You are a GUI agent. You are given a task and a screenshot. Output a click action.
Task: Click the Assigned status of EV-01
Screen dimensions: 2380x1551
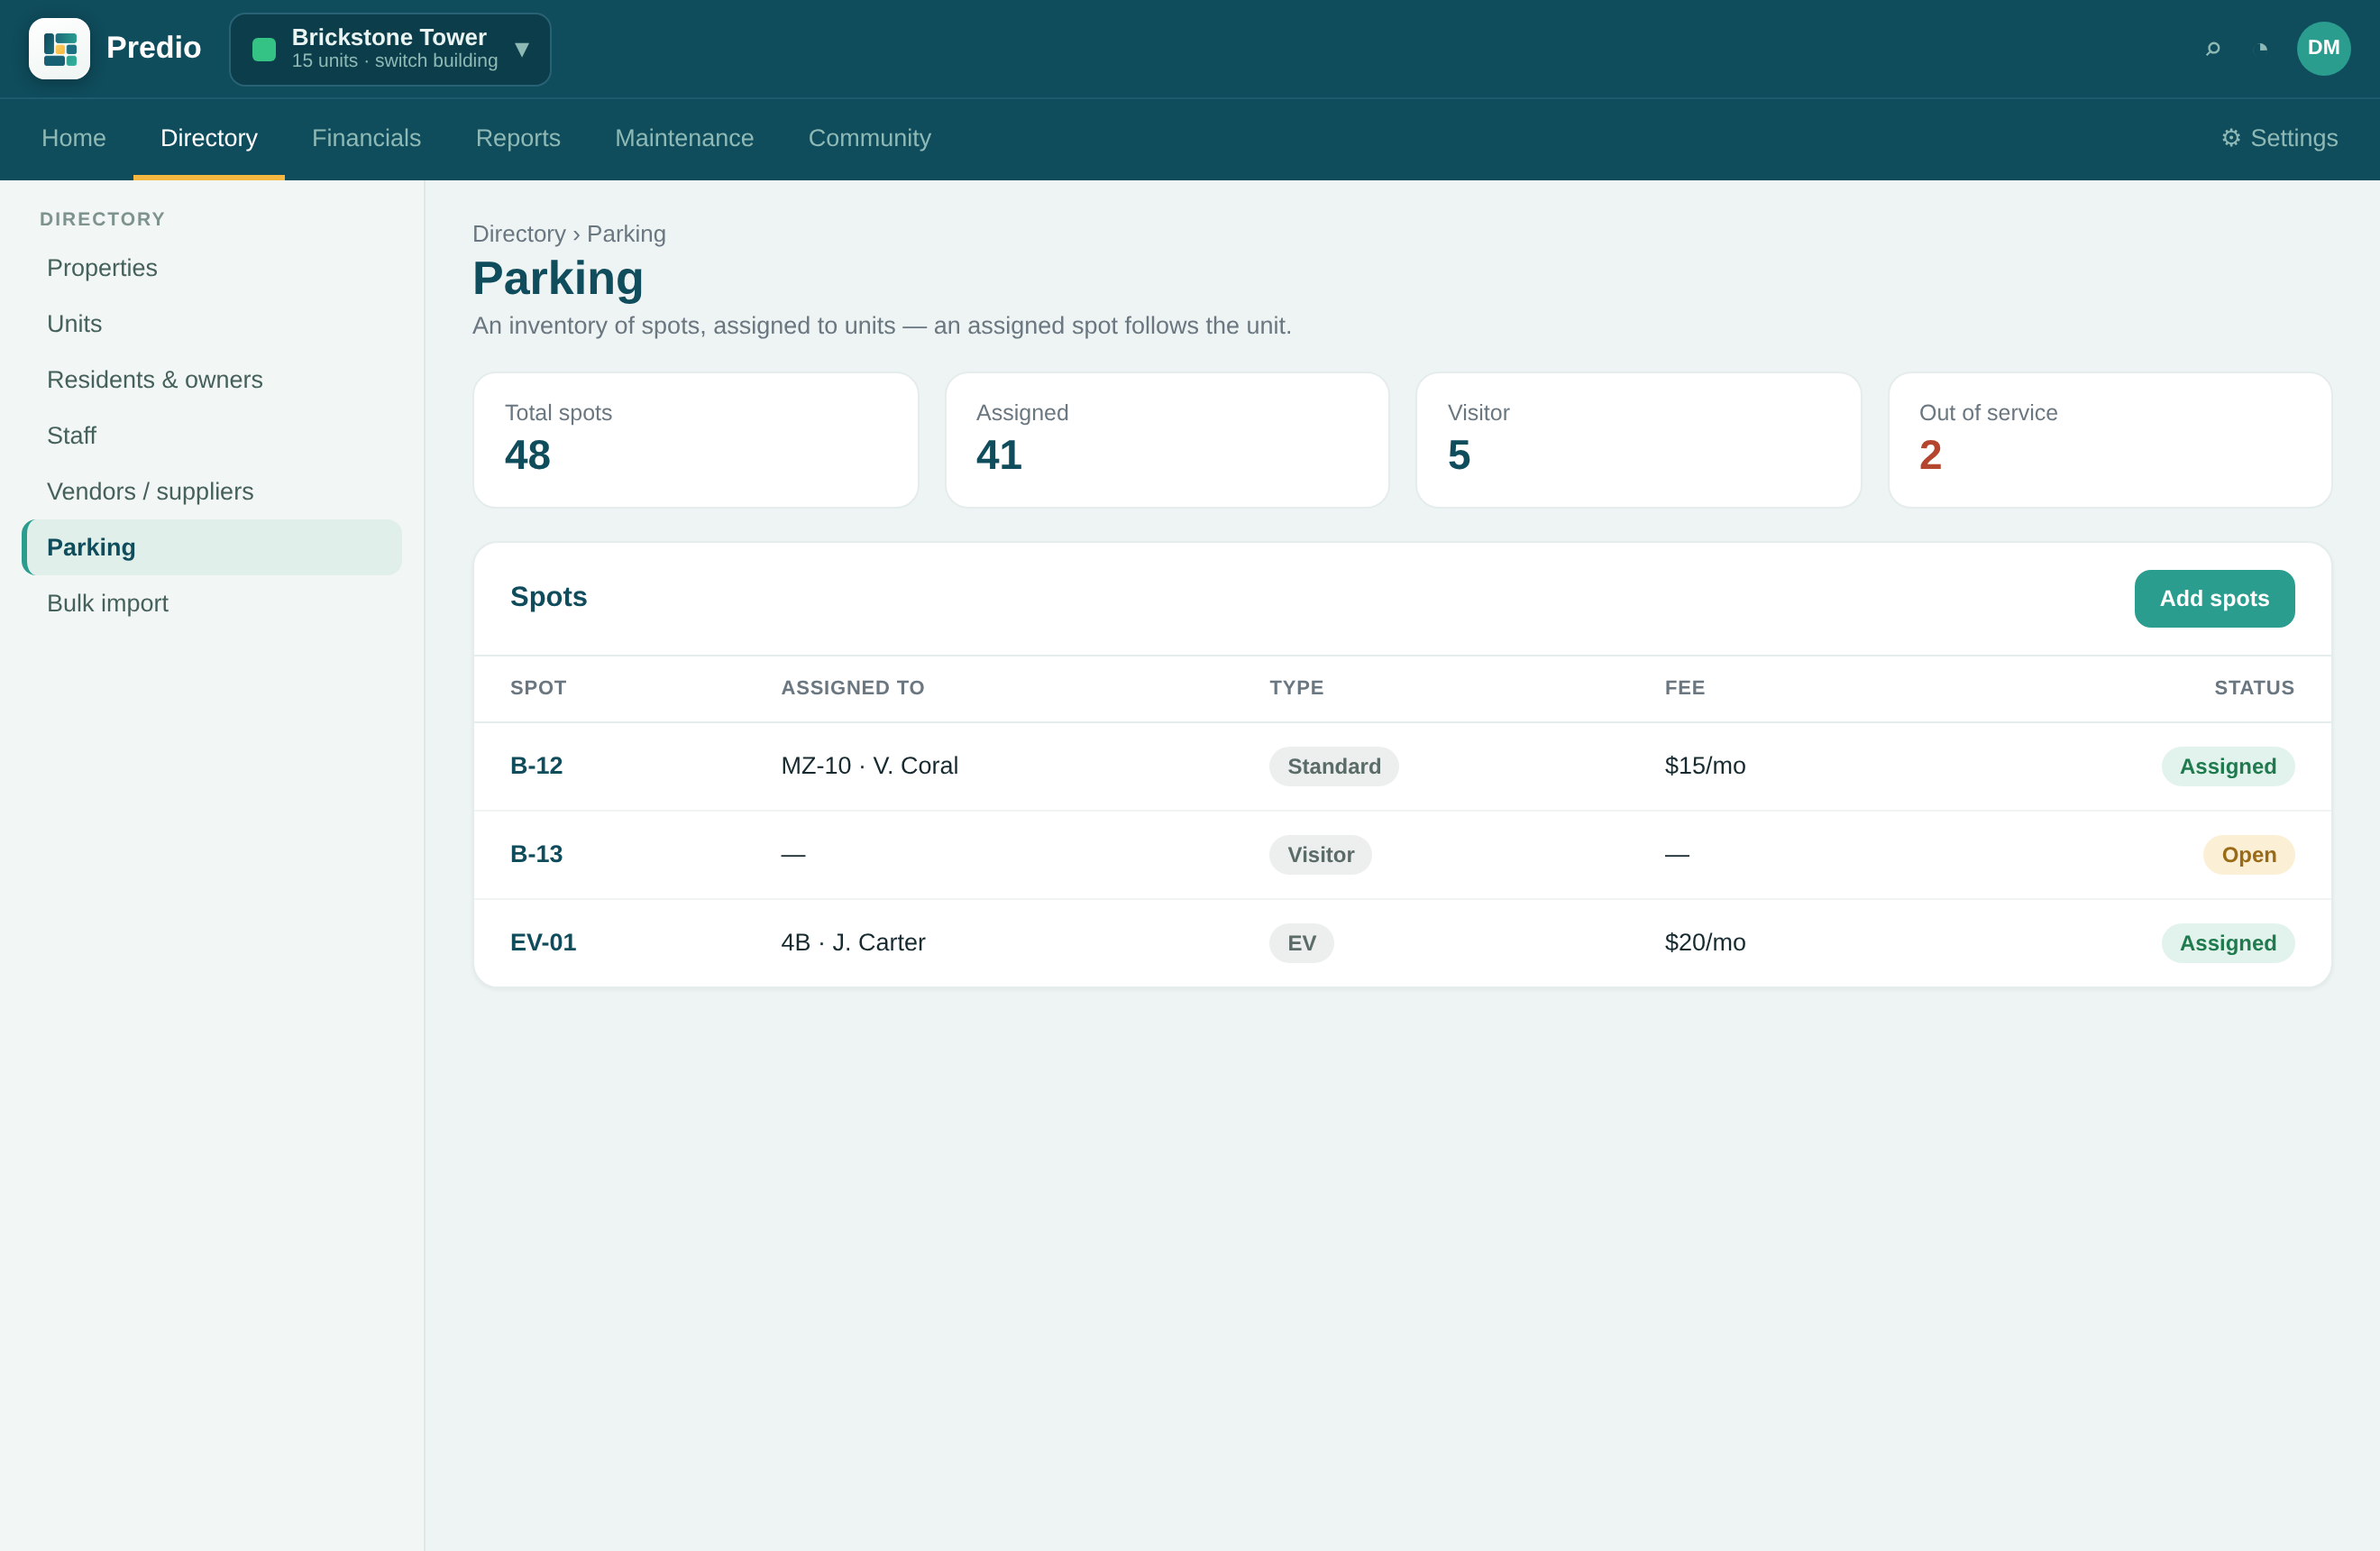[x=2227, y=942]
